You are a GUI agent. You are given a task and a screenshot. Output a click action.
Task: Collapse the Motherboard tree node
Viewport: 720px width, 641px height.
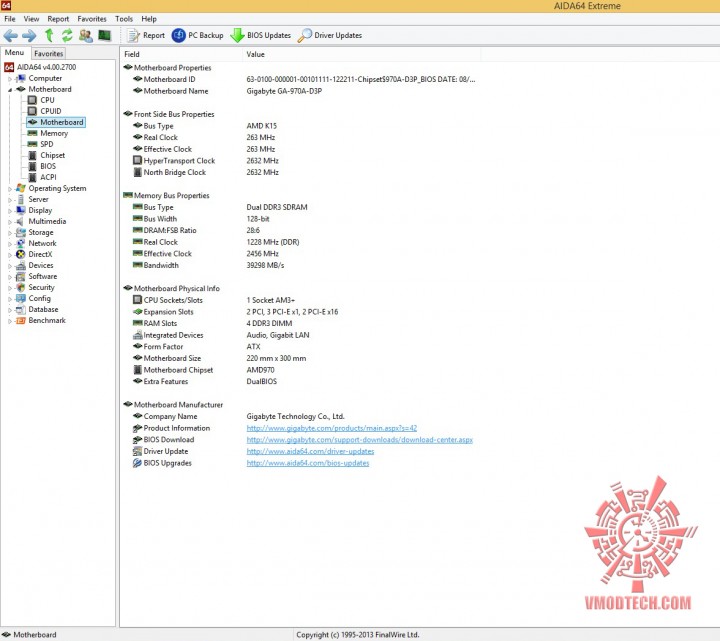point(10,90)
